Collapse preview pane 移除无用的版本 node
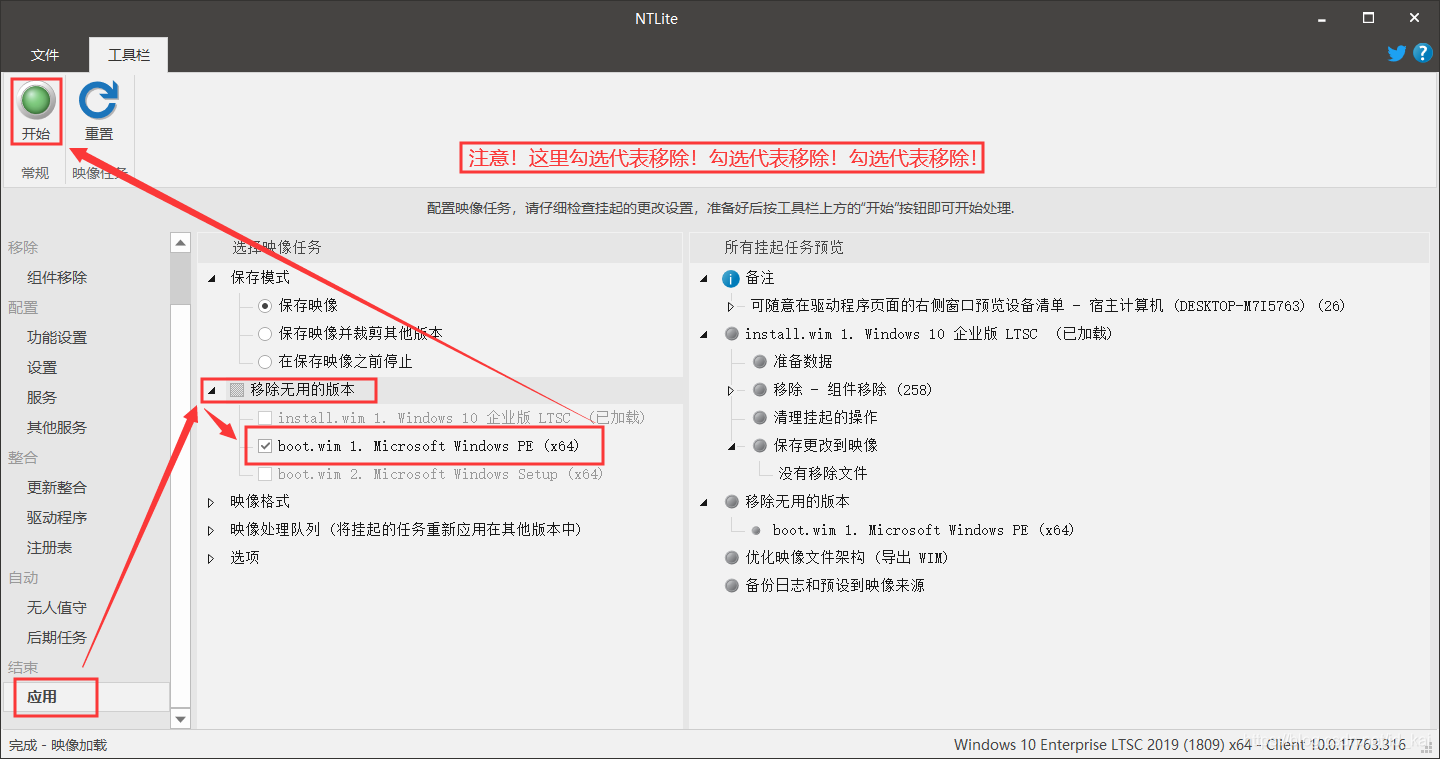This screenshot has height=759, width=1440. coord(705,502)
